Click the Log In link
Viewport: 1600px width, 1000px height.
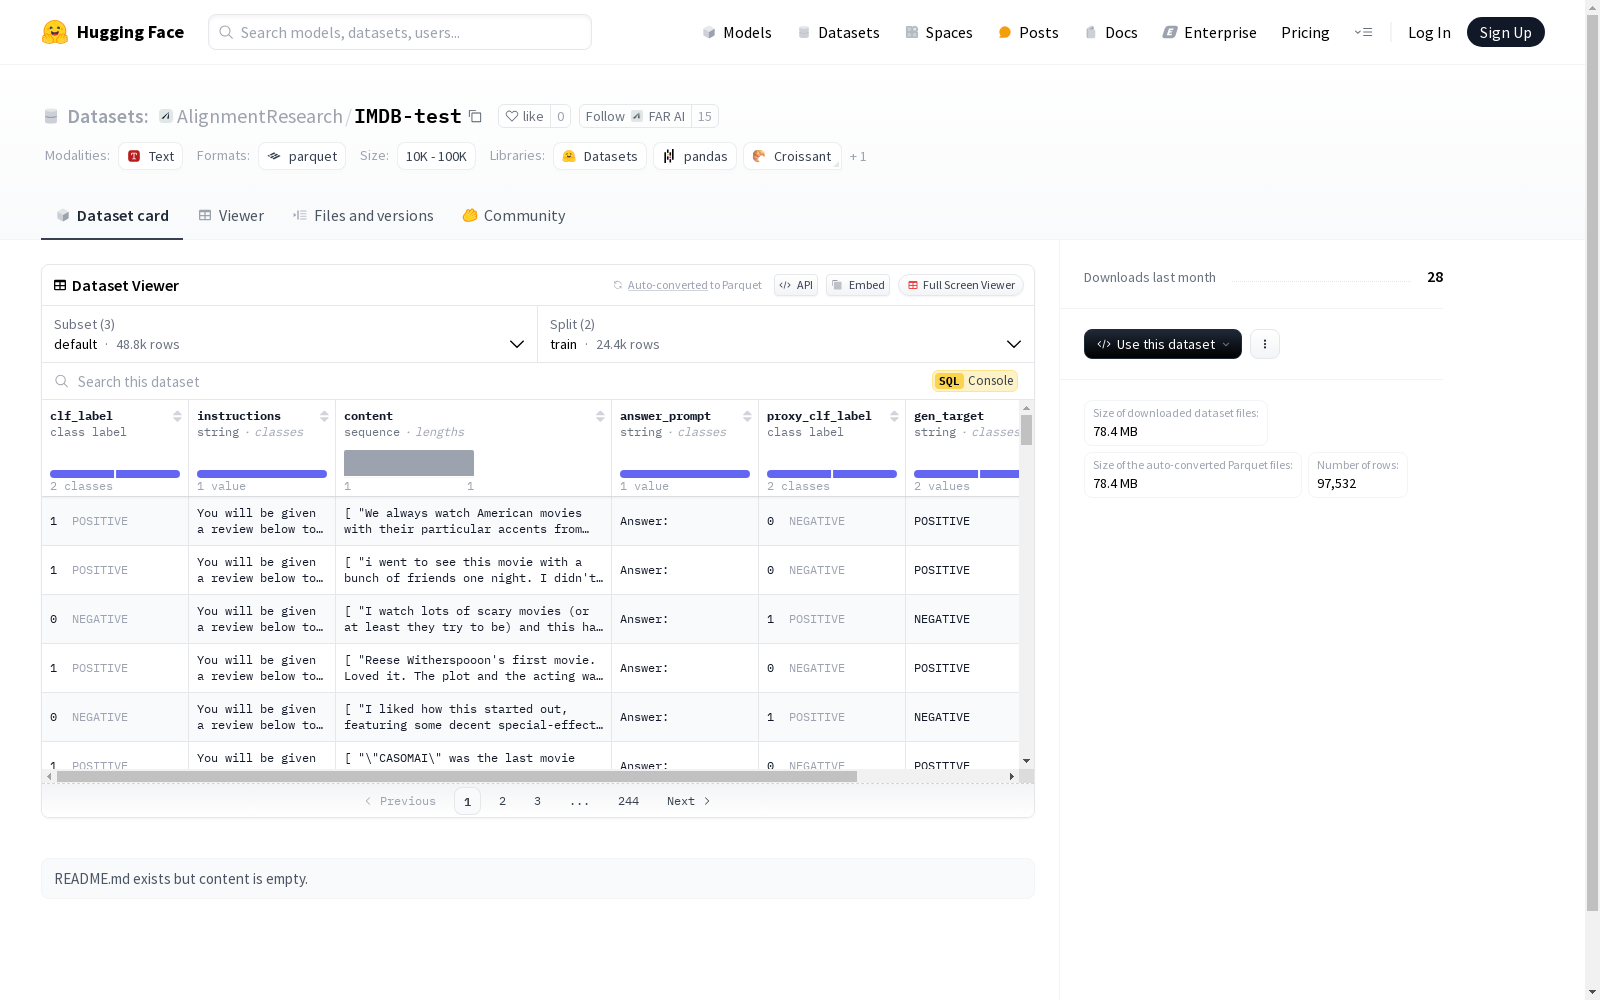(1429, 32)
